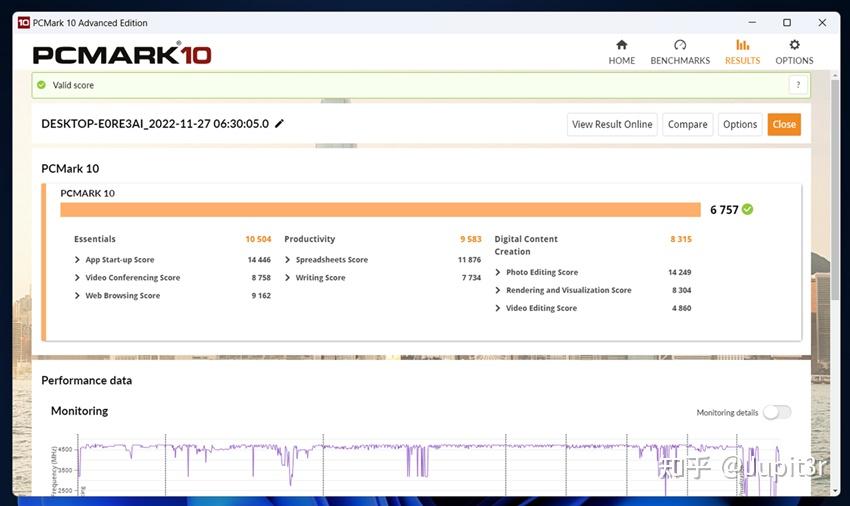The height and width of the screenshot is (506, 850).
Task: Click the Digital Content Creation score 8 315
Action: click(681, 239)
